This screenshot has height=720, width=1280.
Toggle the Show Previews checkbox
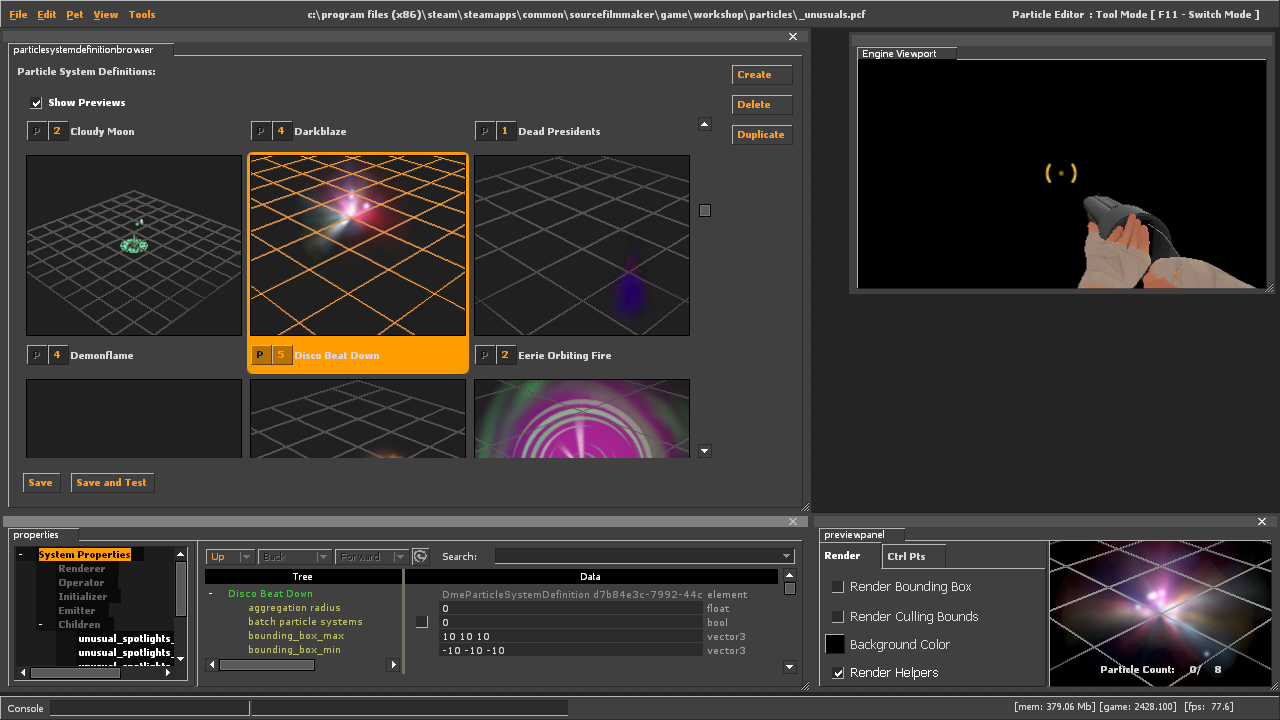37,103
